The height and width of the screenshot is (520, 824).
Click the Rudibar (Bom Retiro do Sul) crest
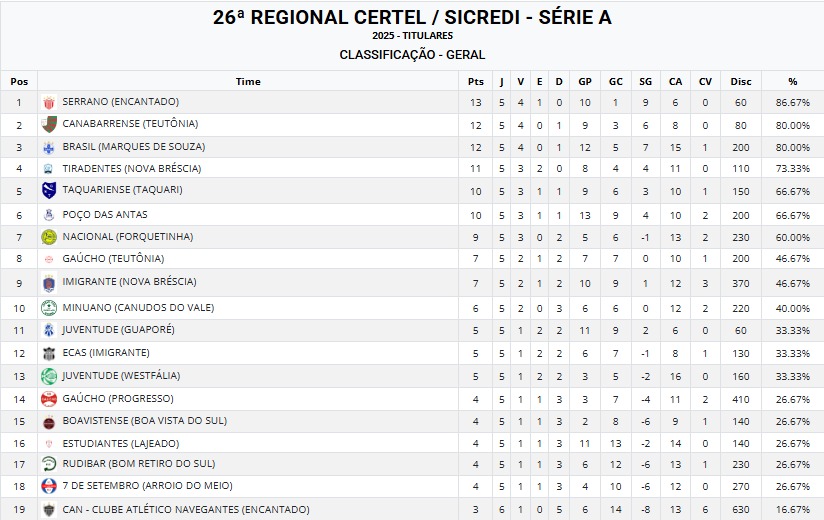coord(49,464)
